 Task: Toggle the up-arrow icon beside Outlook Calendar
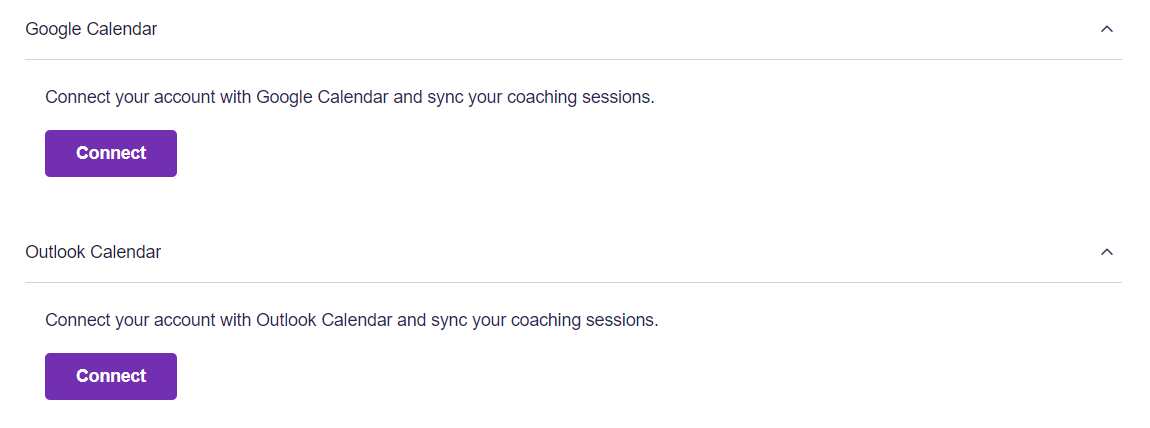click(1106, 252)
